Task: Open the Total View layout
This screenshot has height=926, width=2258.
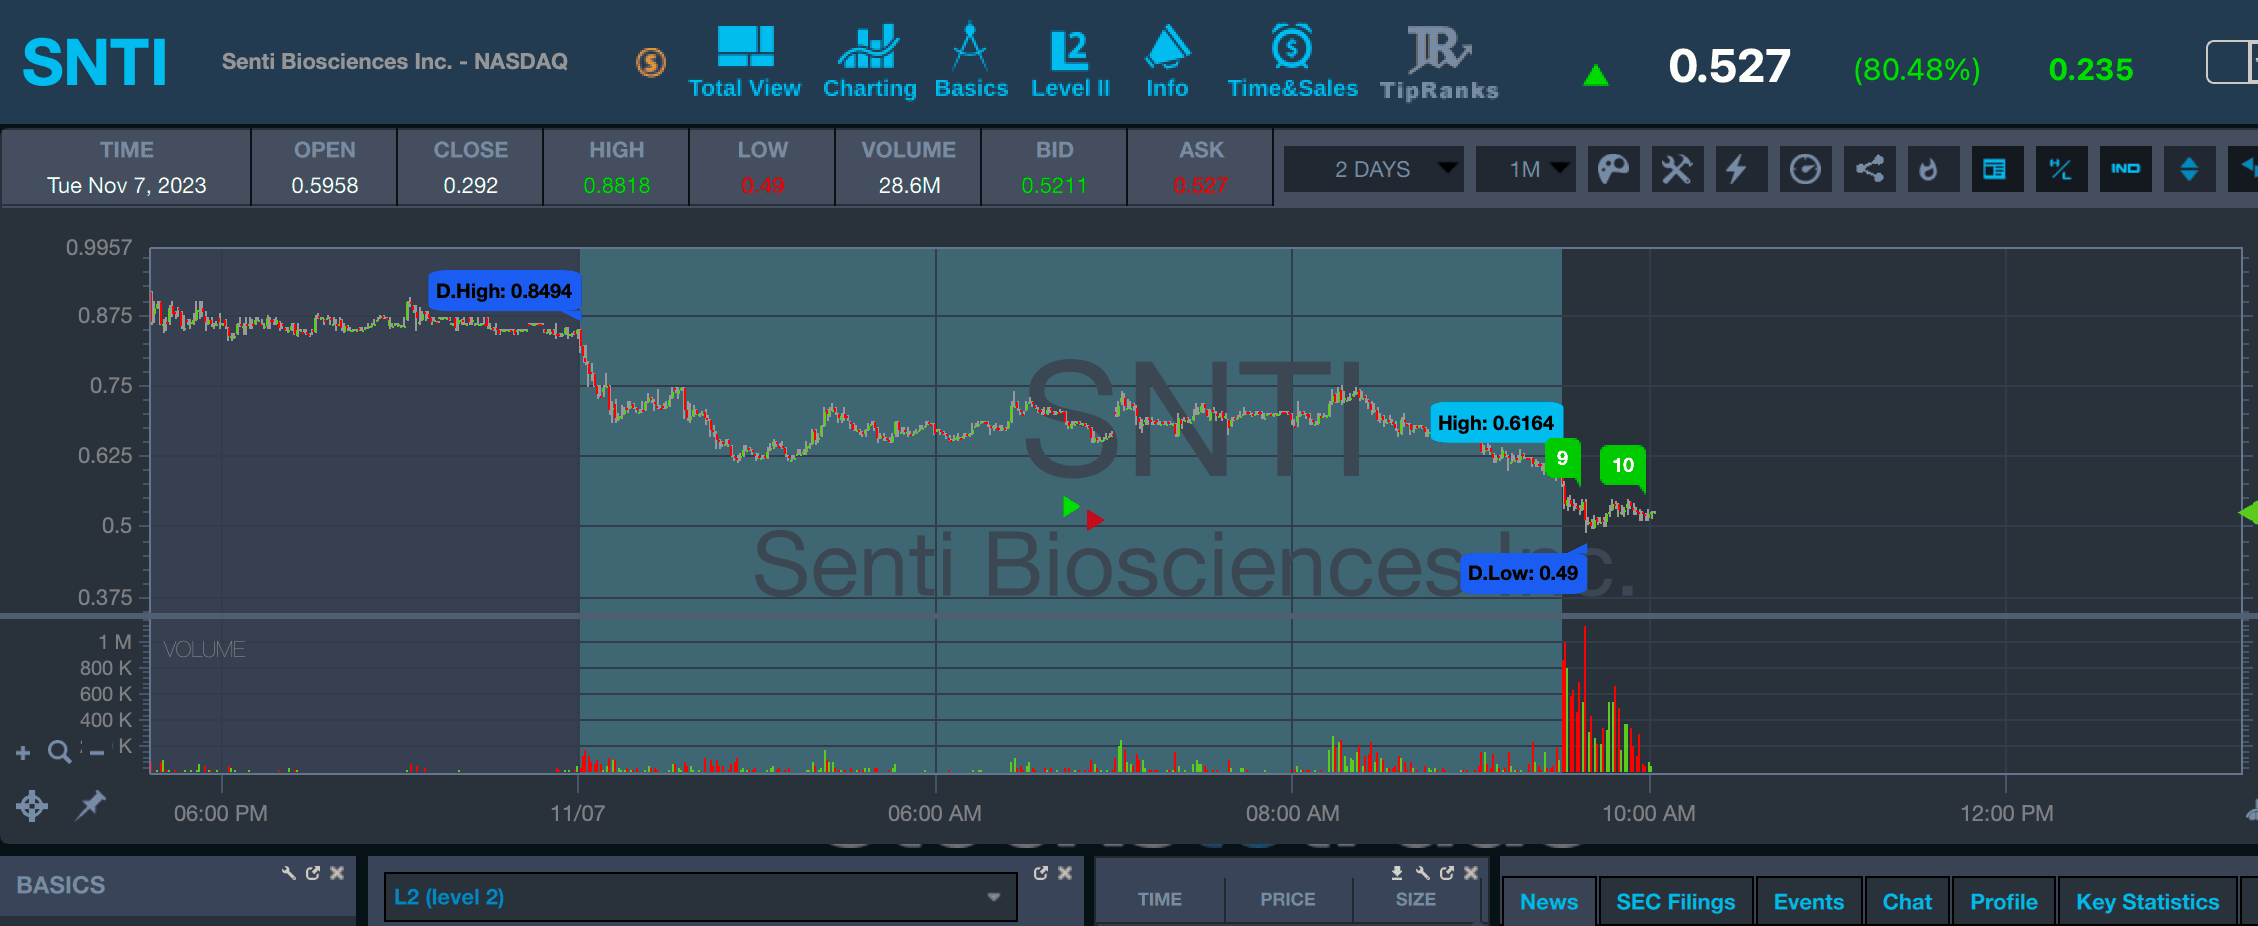Action: point(745,62)
